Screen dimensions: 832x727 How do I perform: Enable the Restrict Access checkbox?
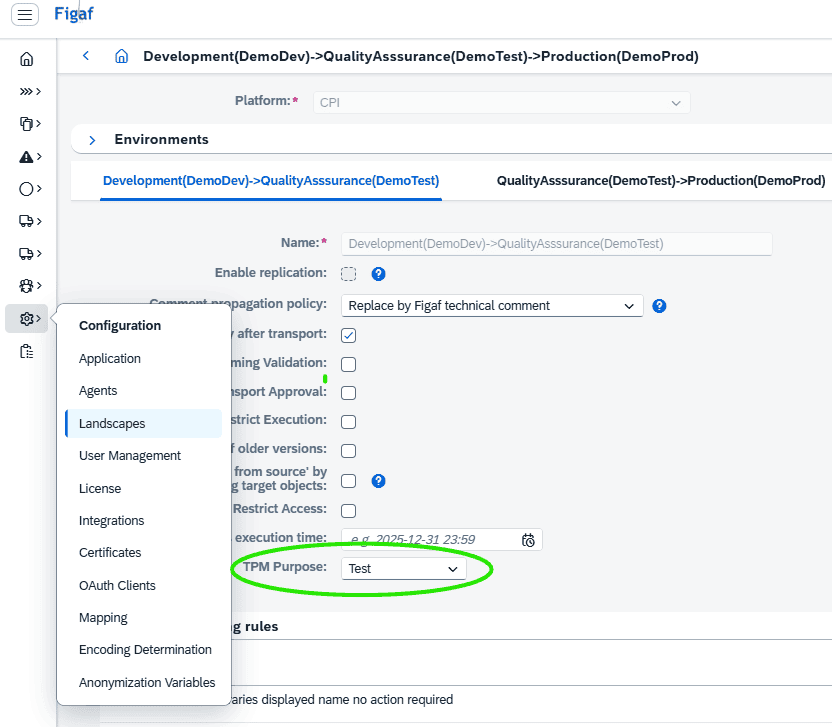point(349,510)
